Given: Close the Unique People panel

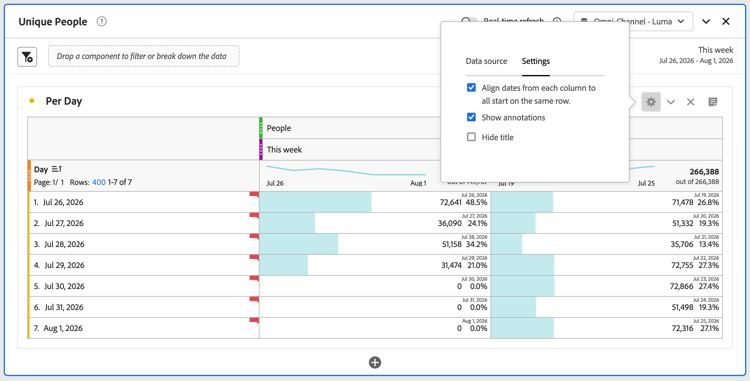Looking at the screenshot, I should coord(726,22).
